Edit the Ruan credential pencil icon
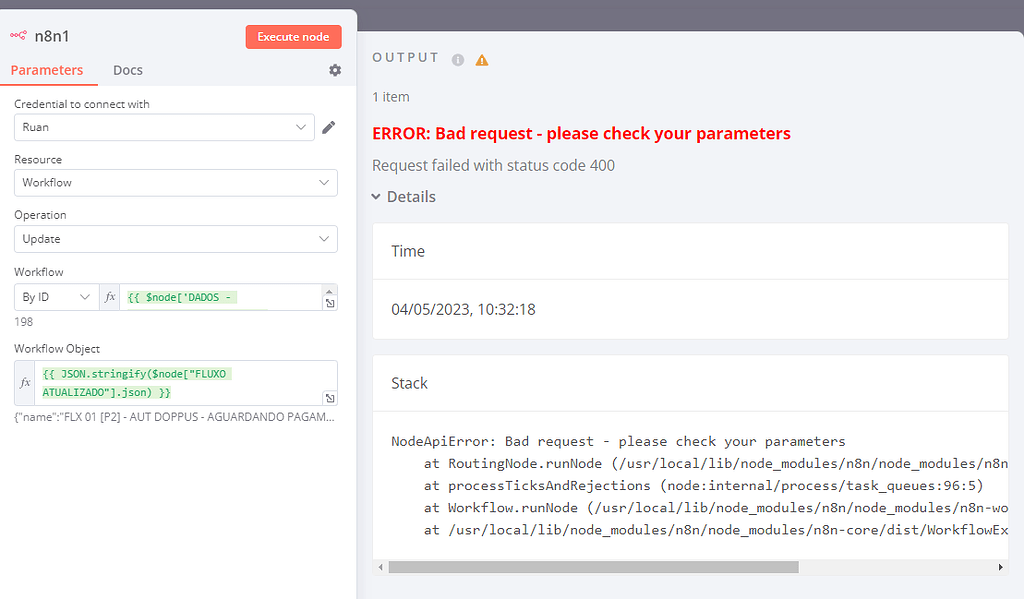Screen dimensions: 1024x599 [x=328, y=127]
